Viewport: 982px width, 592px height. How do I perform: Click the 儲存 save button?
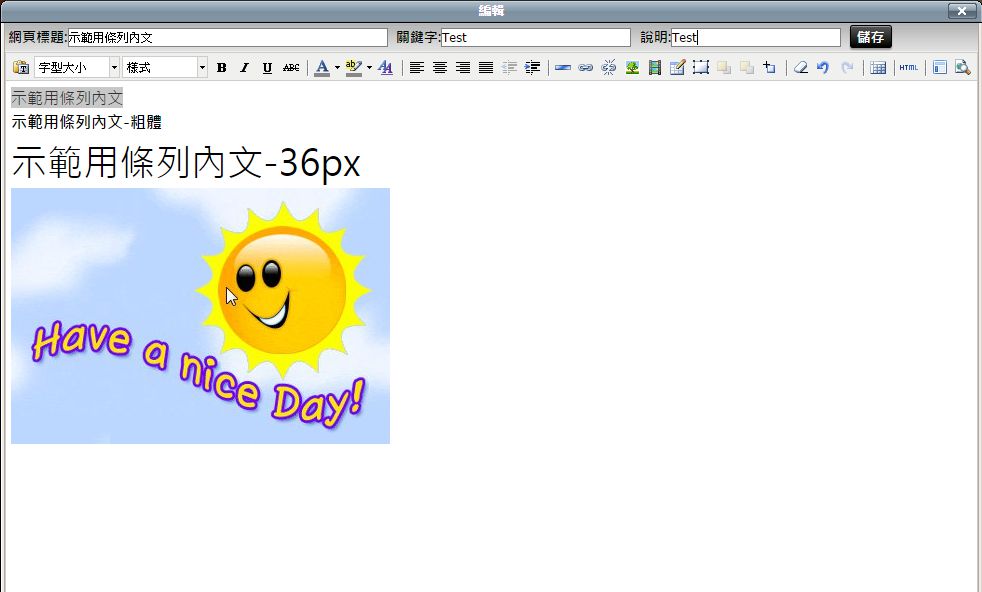[x=870, y=37]
